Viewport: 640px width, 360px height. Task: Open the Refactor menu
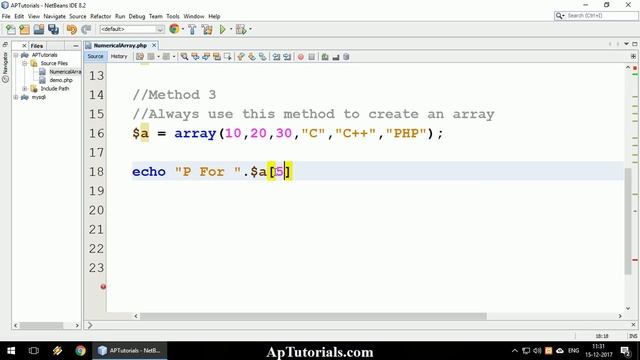100,16
